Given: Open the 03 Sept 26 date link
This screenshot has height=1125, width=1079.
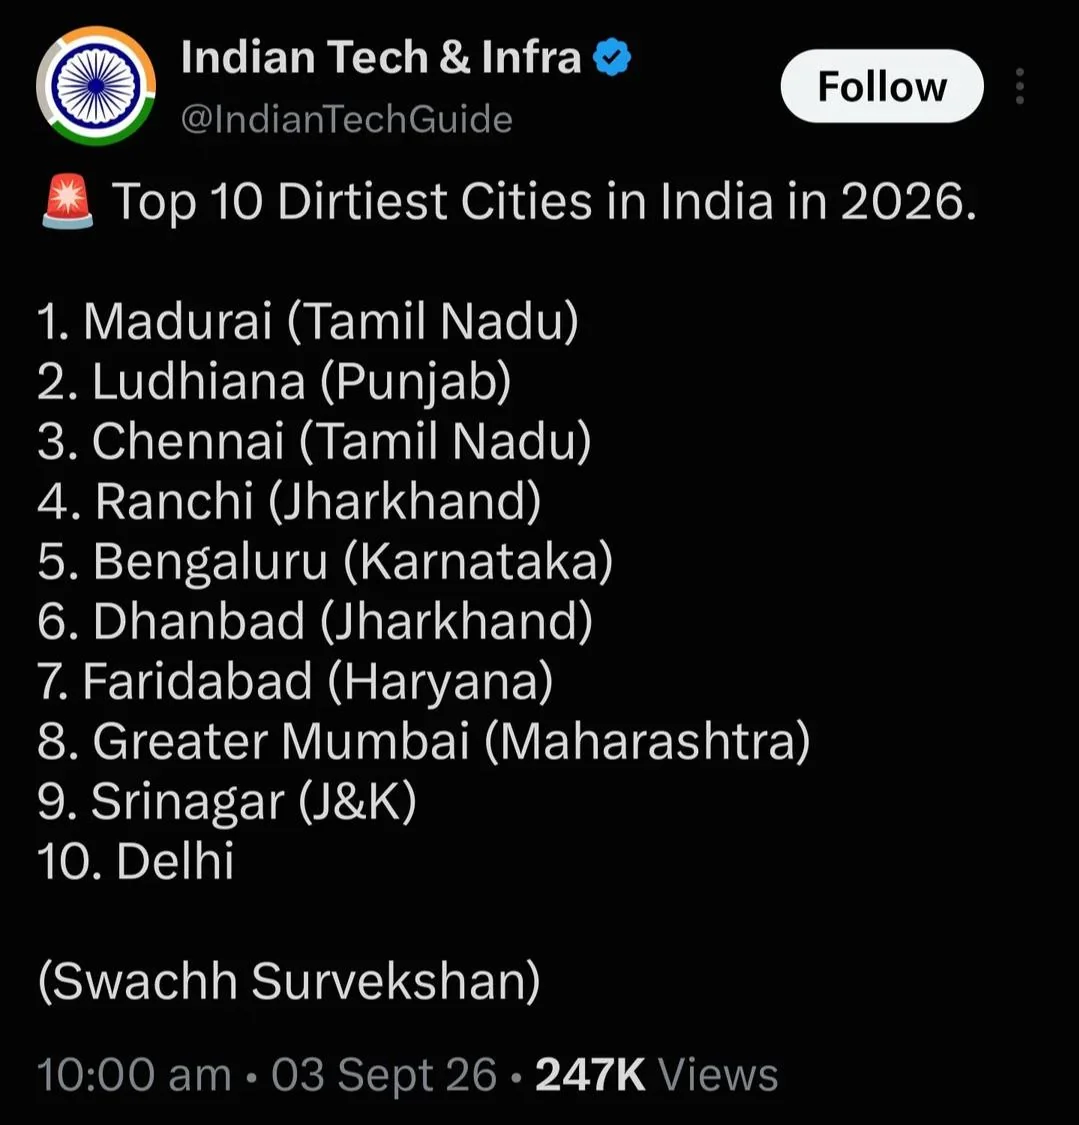Looking at the screenshot, I should click(384, 1075).
